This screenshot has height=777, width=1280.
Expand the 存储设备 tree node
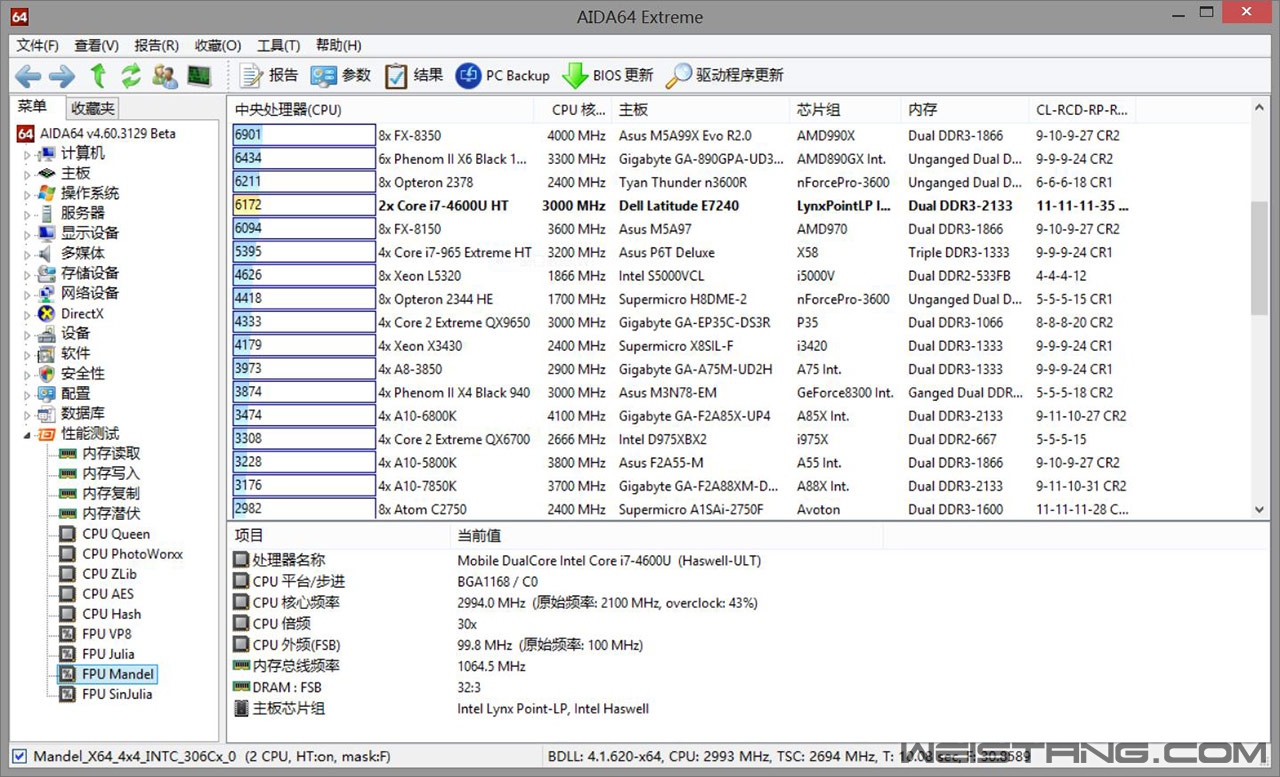(28, 274)
